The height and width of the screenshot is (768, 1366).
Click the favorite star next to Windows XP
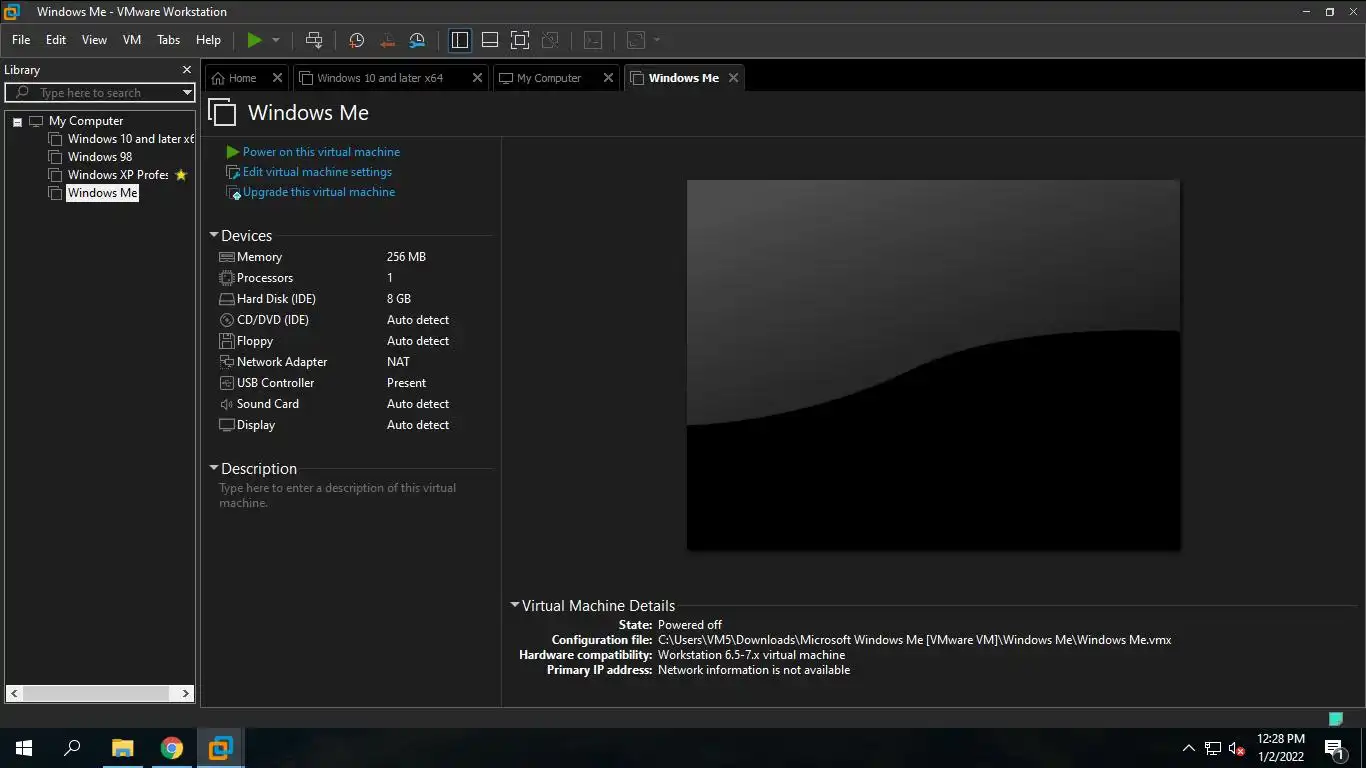coord(181,175)
